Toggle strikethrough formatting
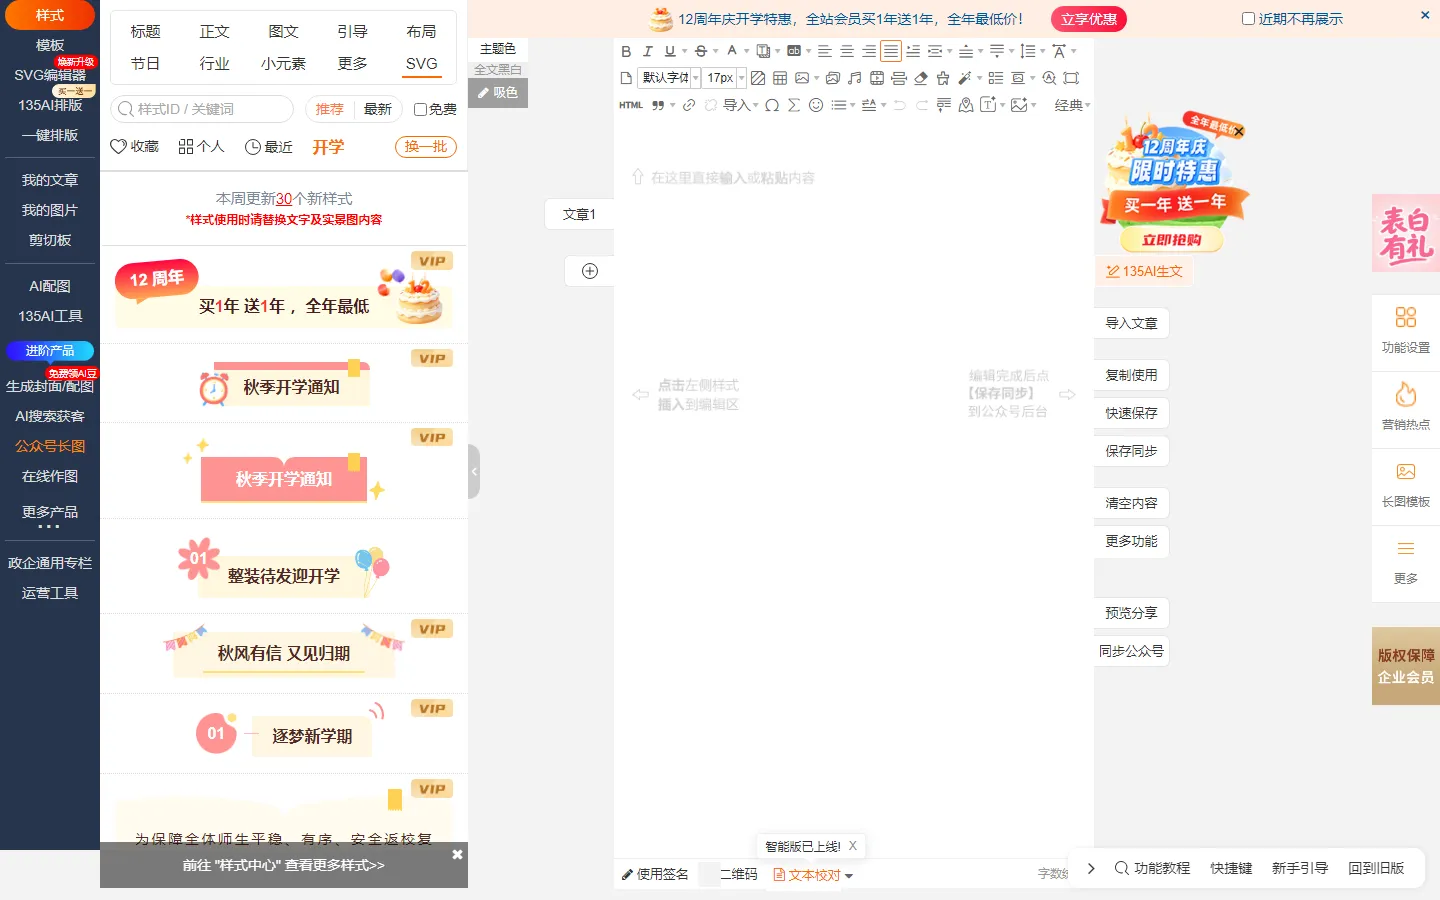1440x900 pixels. tap(701, 51)
